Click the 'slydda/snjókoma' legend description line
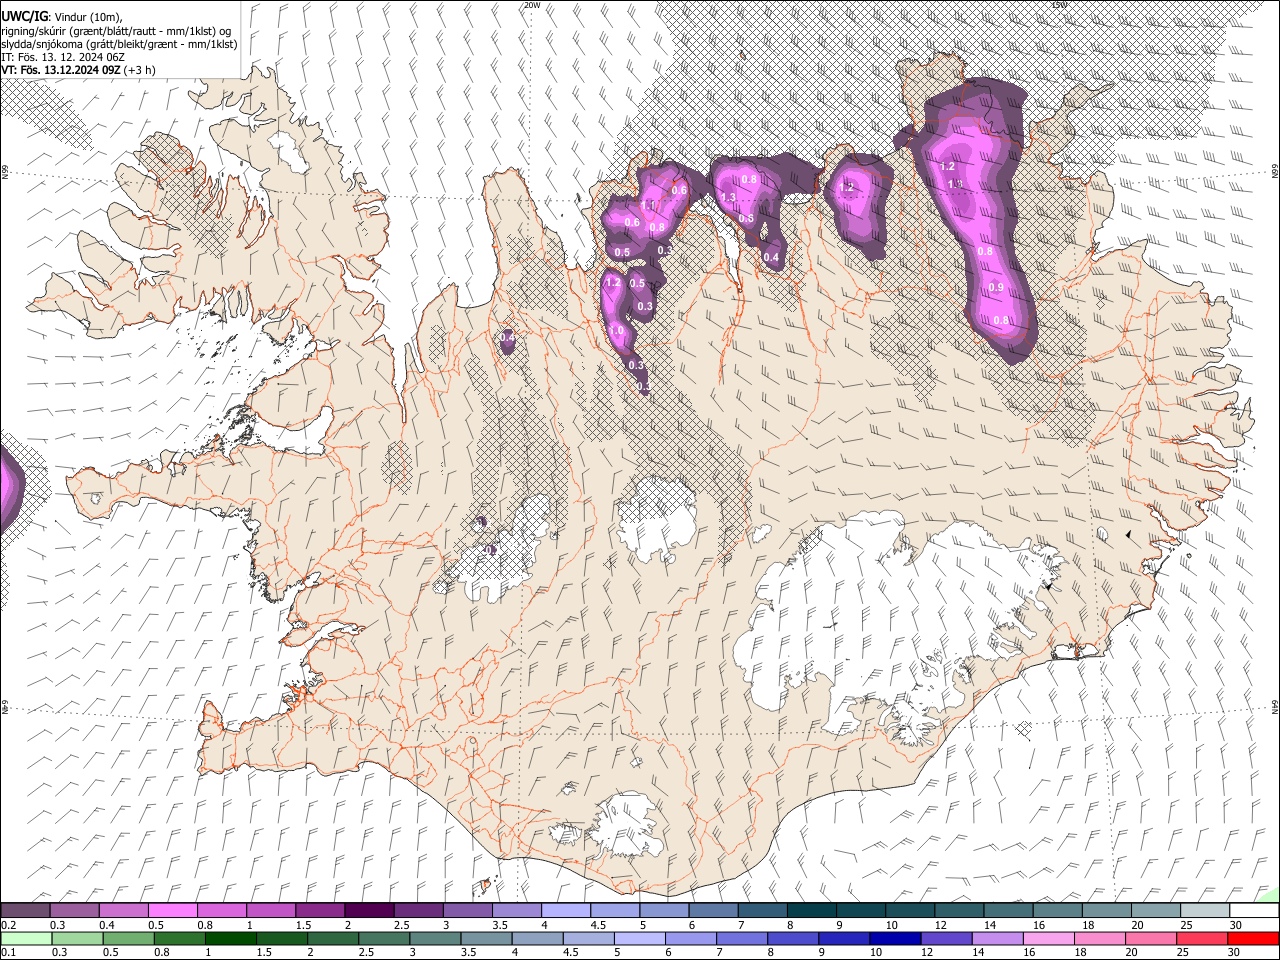Viewport: 1280px width, 960px height. pos(119,44)
